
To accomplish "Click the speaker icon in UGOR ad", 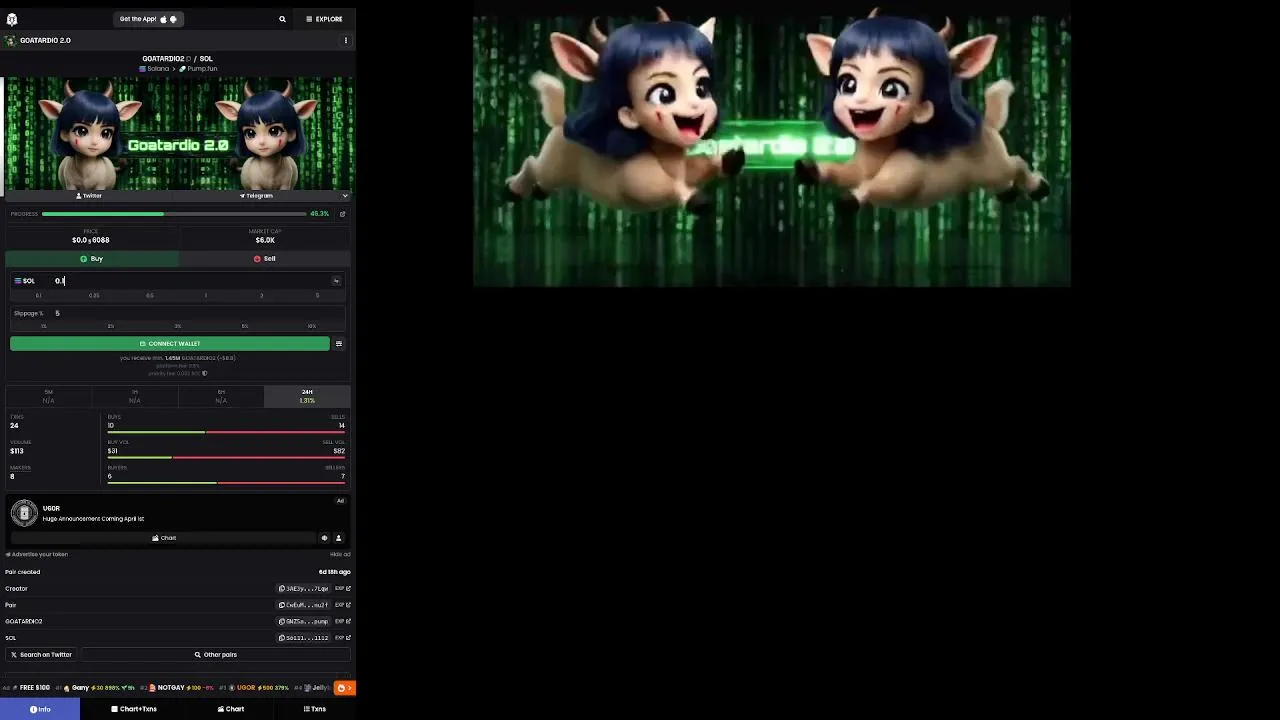I will pyautogui.click(x=324, y=538).
